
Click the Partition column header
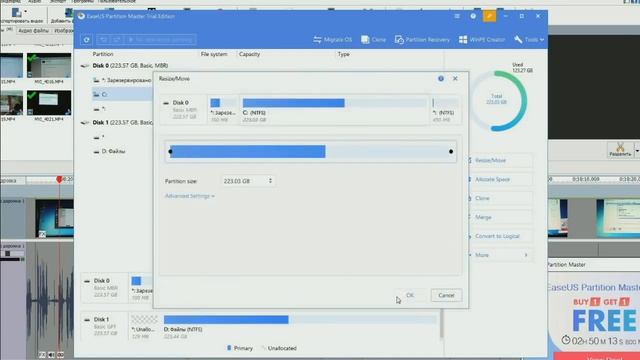pos(103,54)
